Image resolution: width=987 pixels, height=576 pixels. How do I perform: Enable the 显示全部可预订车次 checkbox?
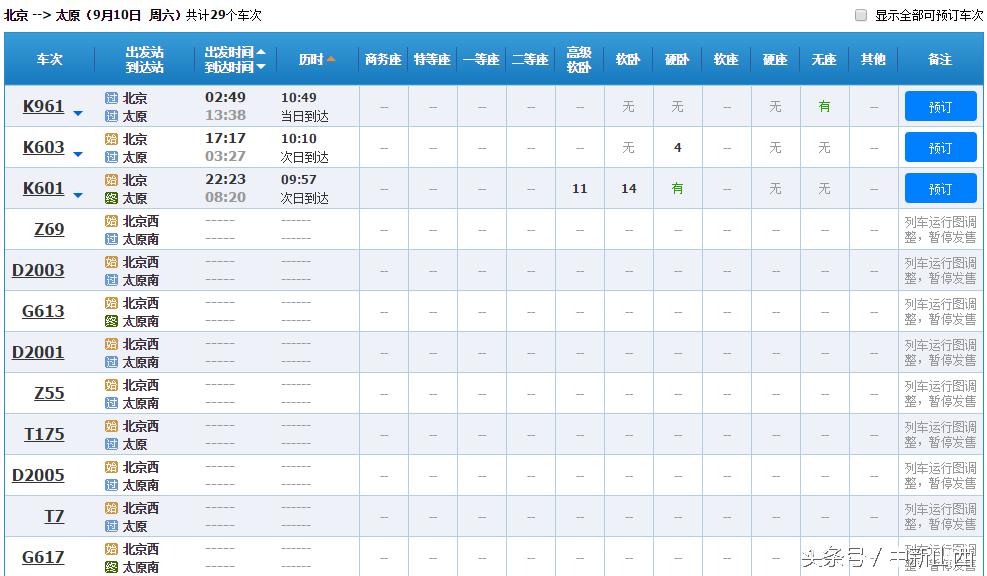pyautogui.click(x=860, y=14)
